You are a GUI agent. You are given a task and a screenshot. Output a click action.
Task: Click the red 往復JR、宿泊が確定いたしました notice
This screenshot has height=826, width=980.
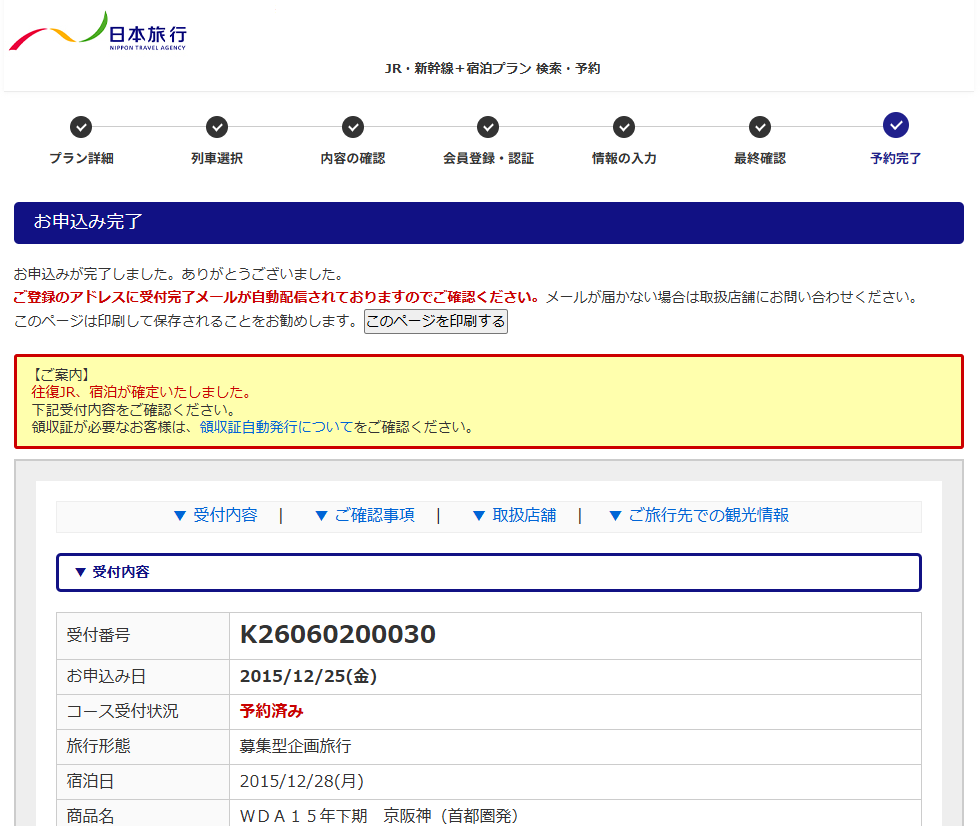click(143, 392)
